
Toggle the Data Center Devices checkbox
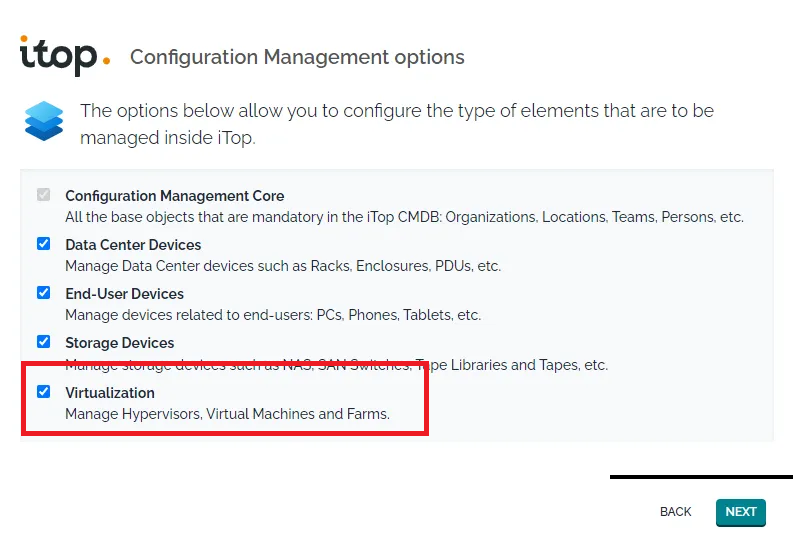point(44,244)
